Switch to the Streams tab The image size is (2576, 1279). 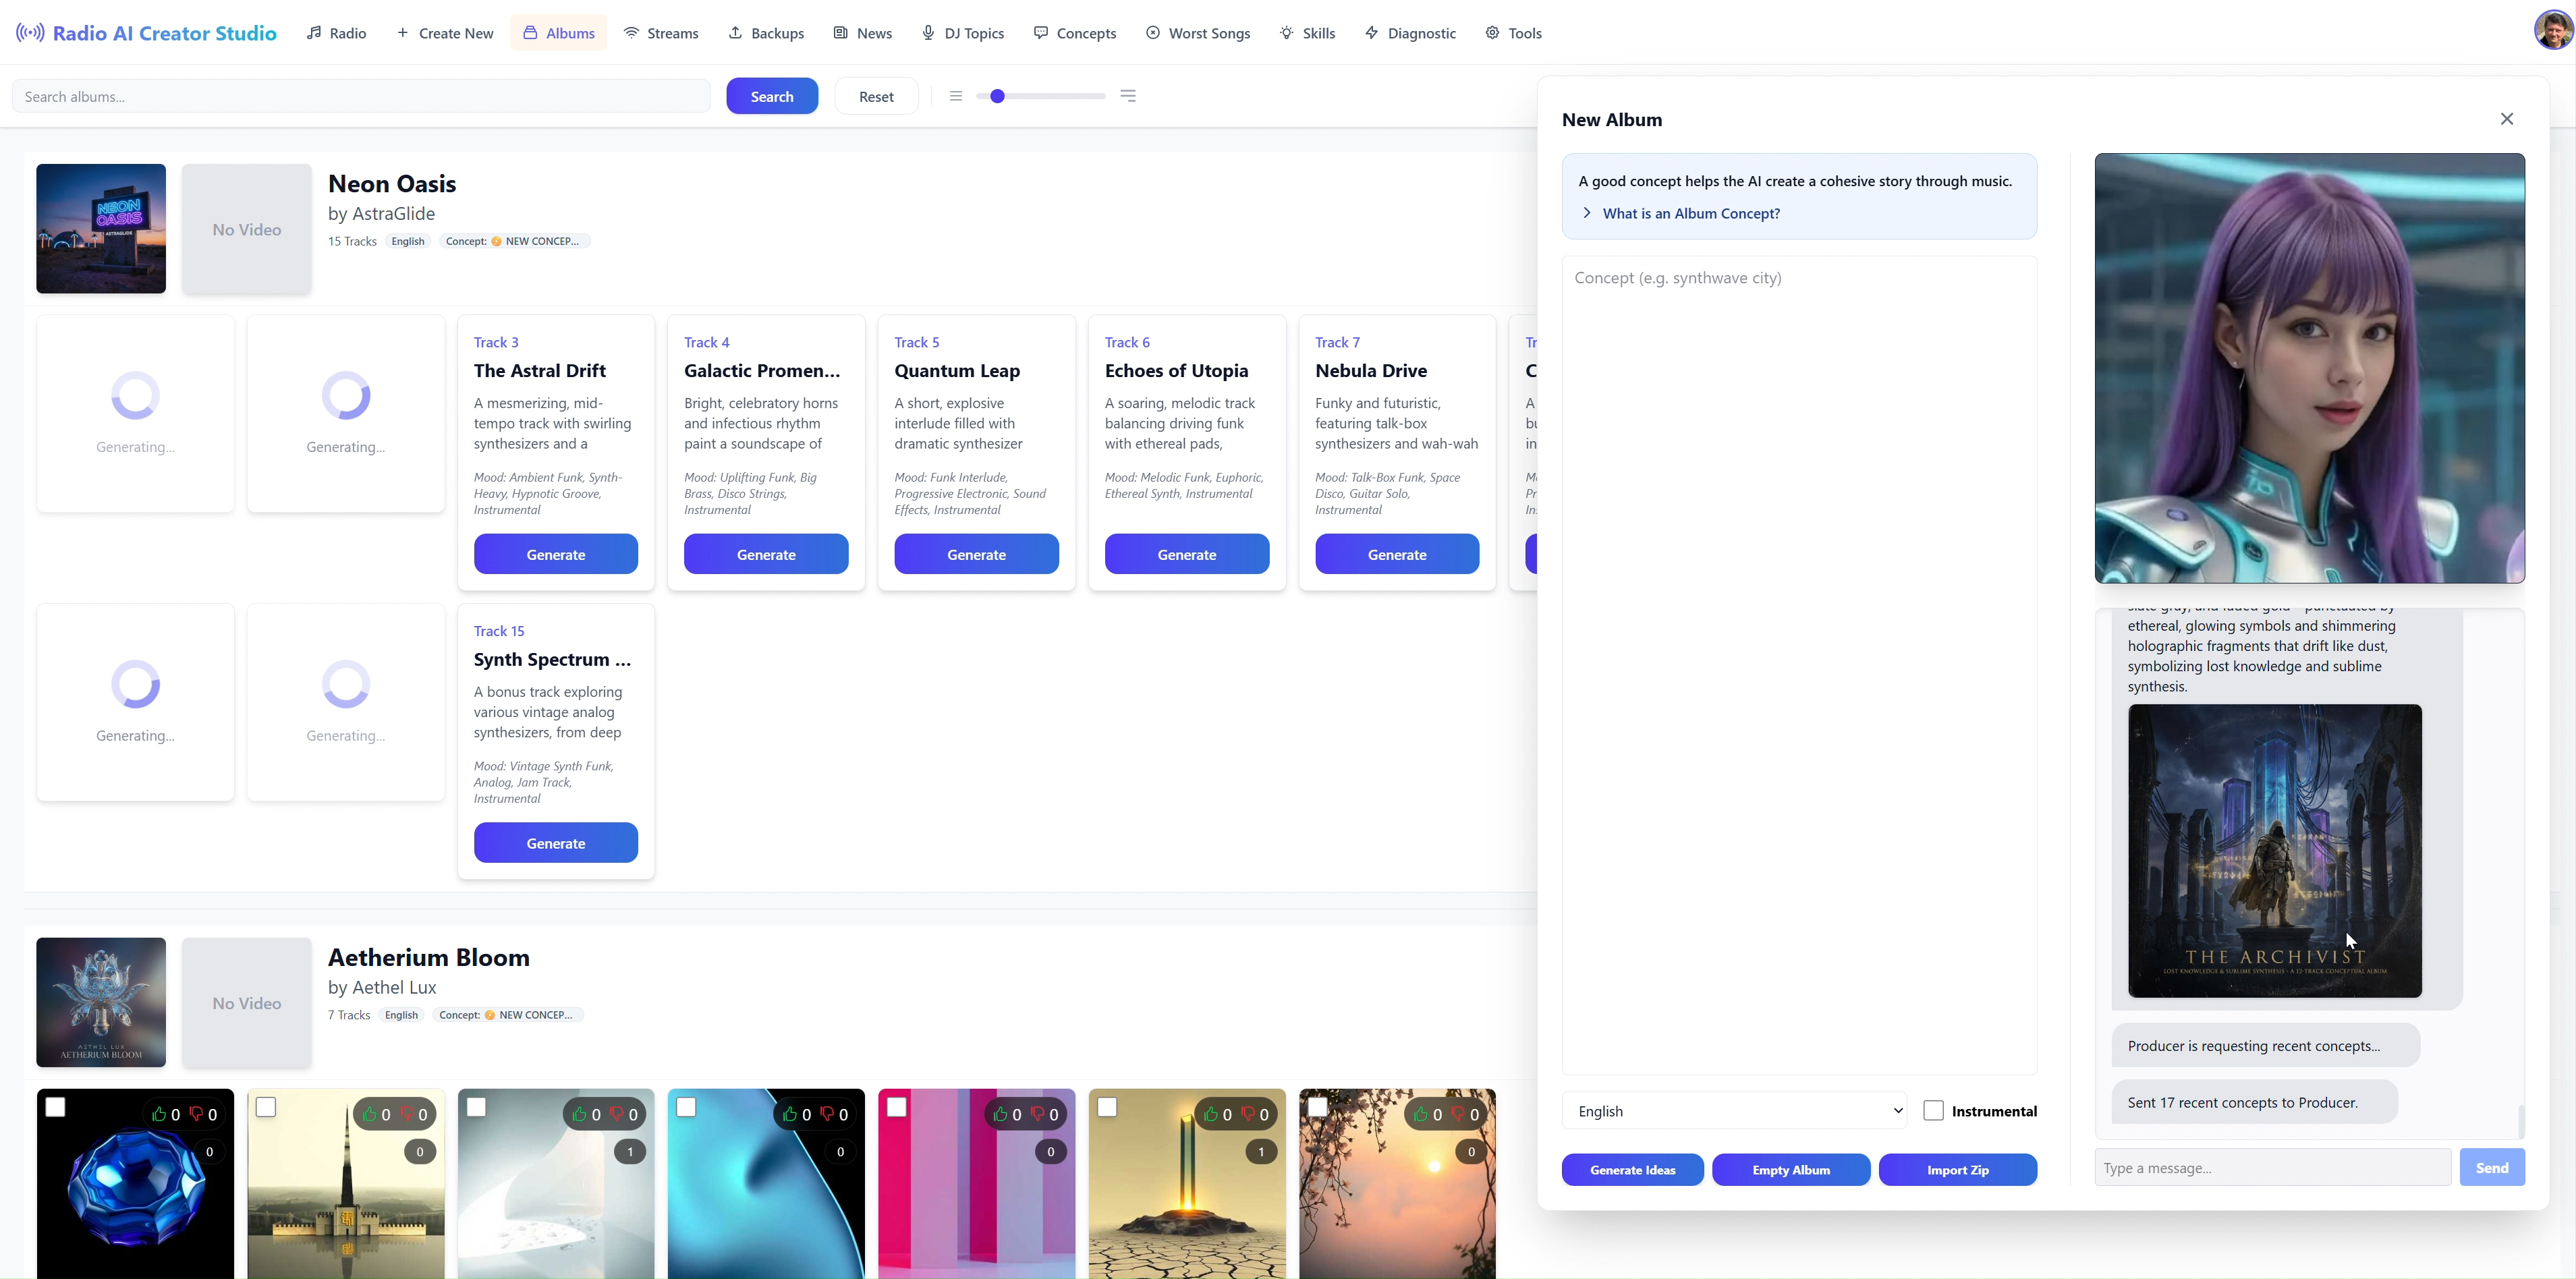(660, 33)
